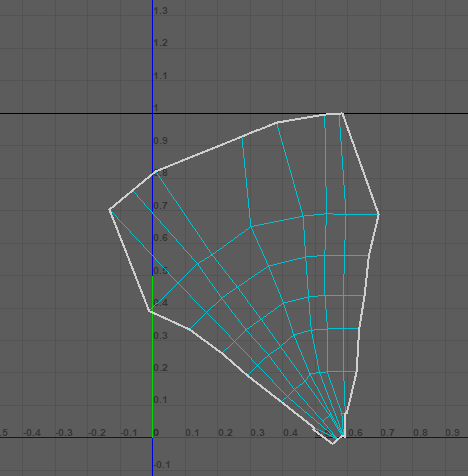The image size is (468, 476).
Task: Click the 1.1 grid label
Action: tap(161, 76)
